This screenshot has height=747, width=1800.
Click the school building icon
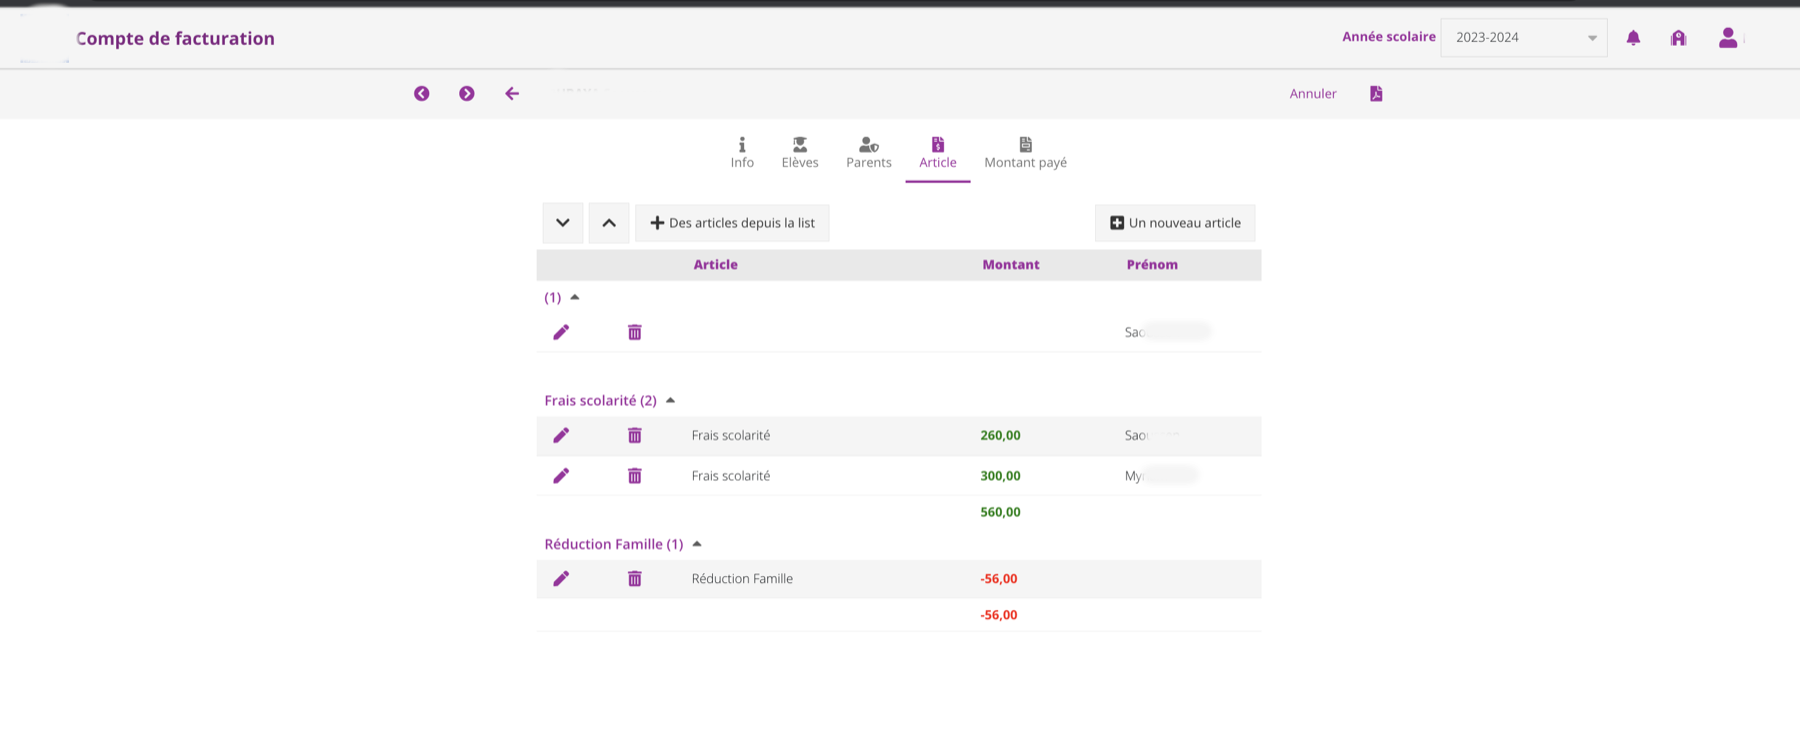pos(1678,38)
